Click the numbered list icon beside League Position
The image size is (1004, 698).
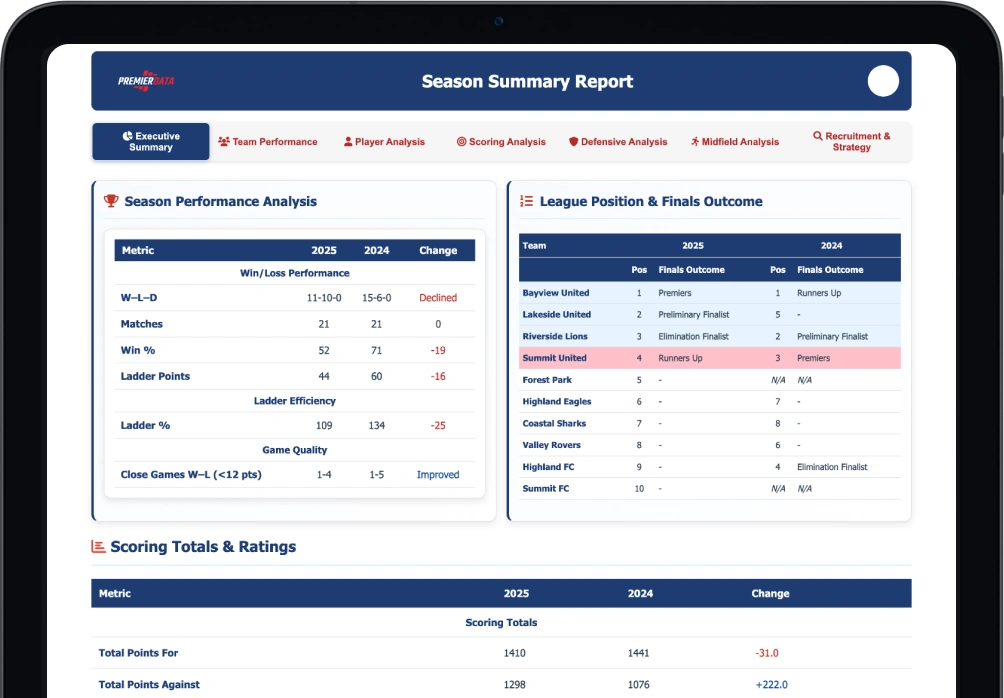click(526, 201)
